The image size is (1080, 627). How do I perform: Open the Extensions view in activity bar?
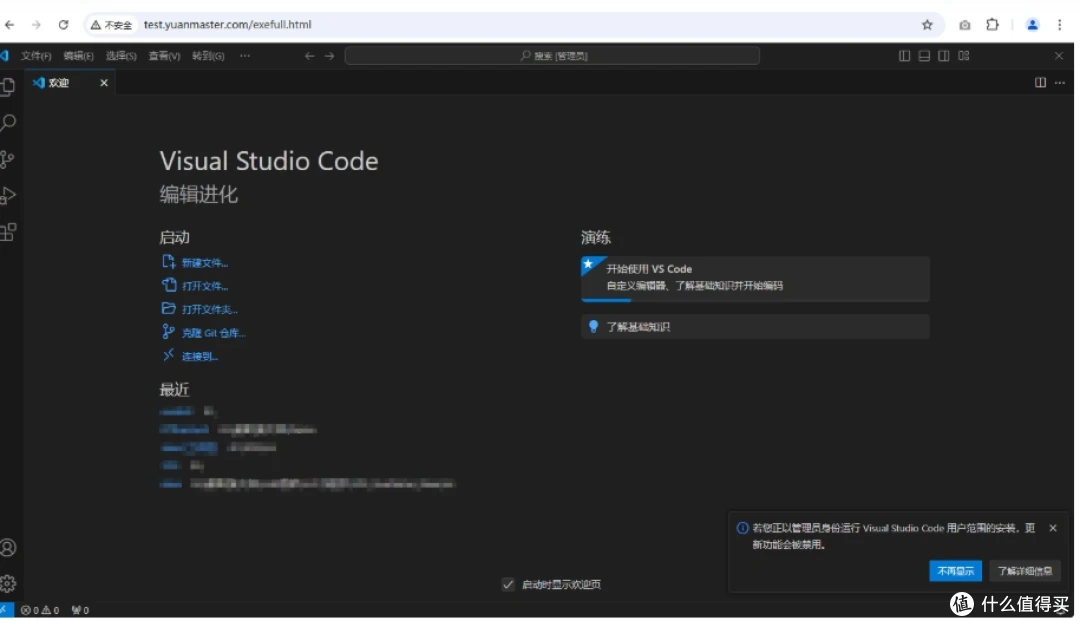coord(8,232)
